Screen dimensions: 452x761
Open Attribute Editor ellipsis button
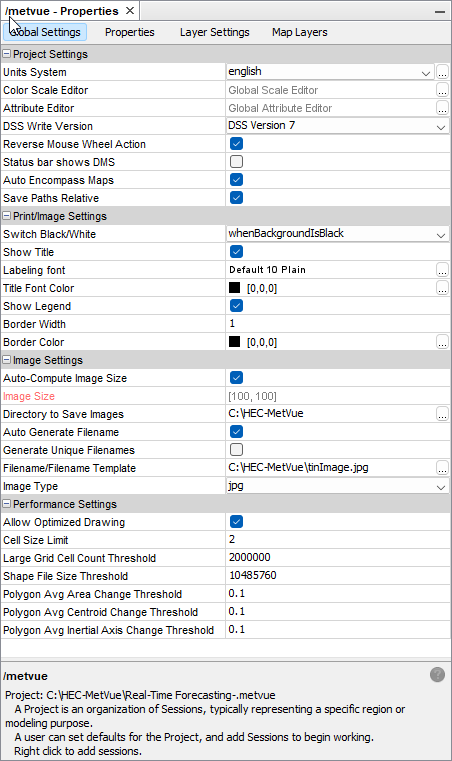(442, 108)
